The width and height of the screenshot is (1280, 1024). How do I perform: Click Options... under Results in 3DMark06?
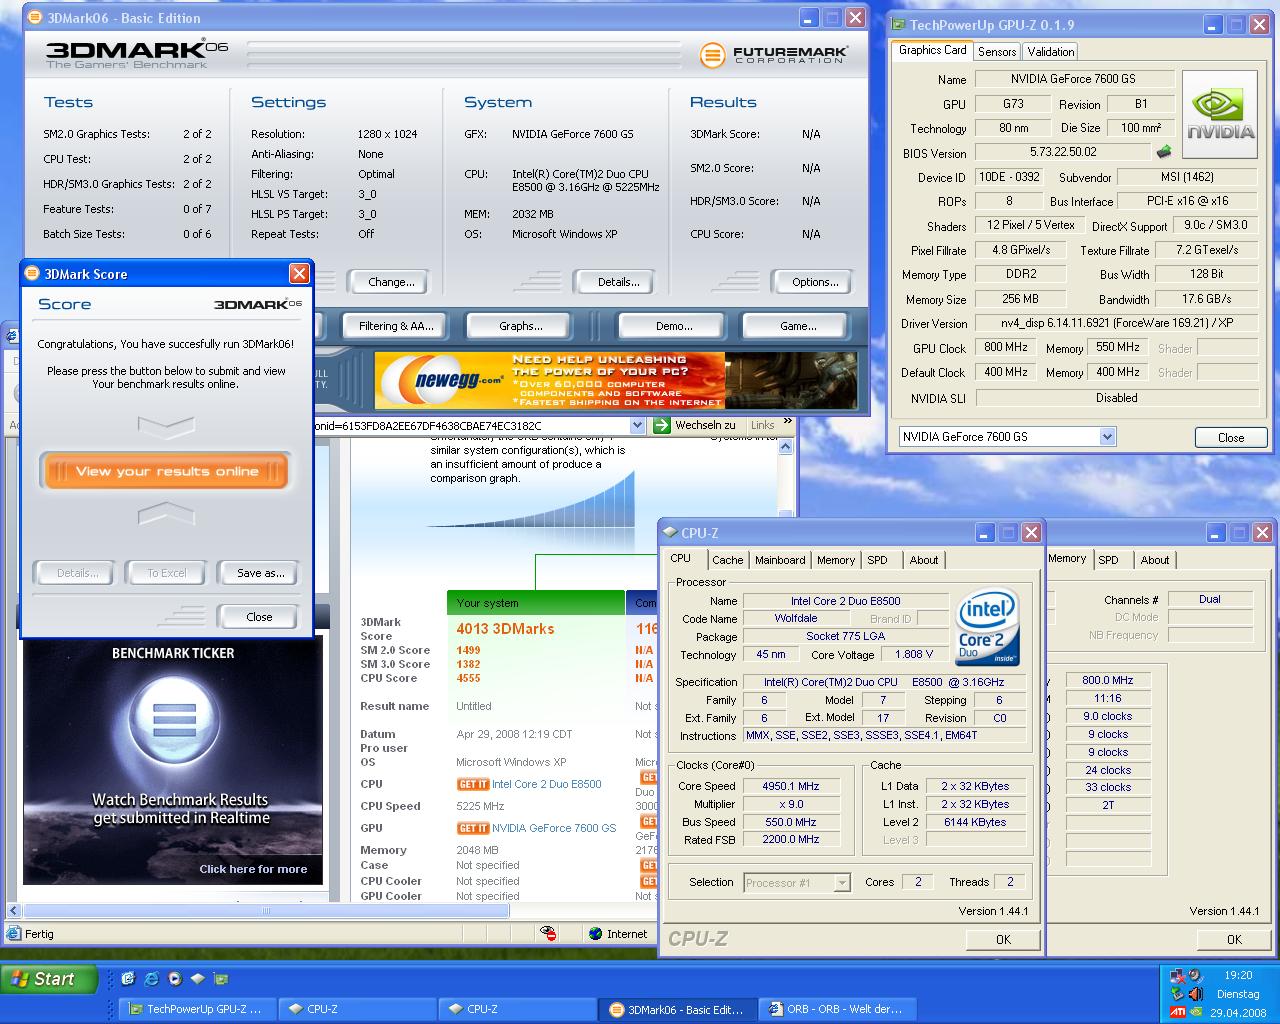coord(815,282)
